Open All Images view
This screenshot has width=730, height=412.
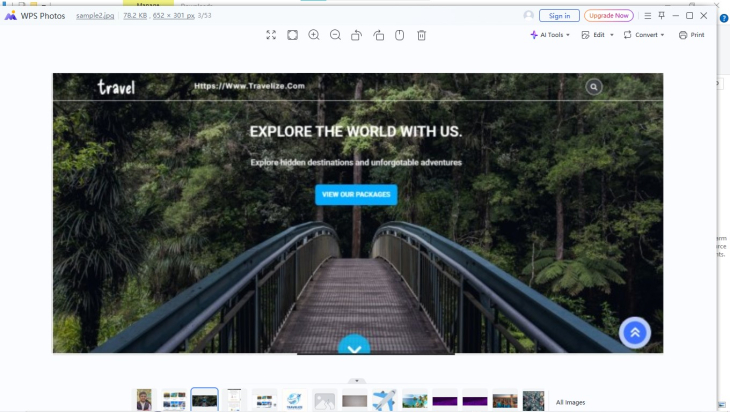tap(570, 402)
